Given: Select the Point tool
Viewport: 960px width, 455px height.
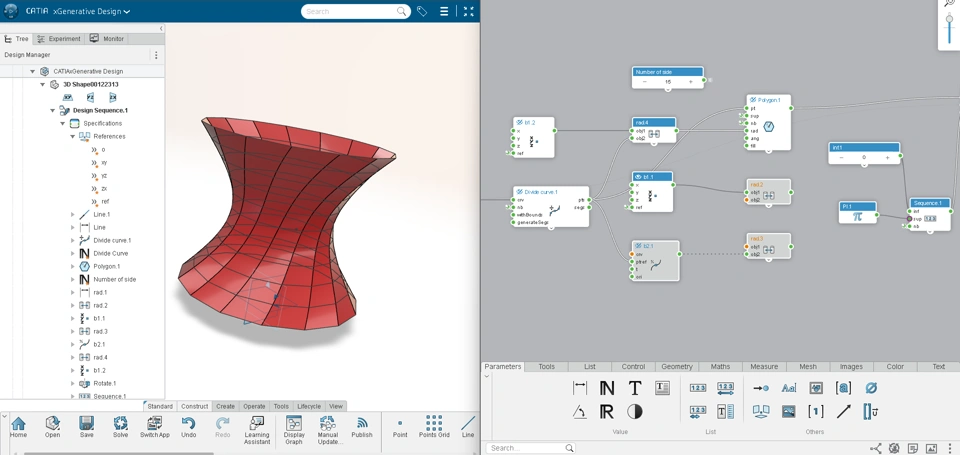Looking at the screenshot, I should [400, 423].
